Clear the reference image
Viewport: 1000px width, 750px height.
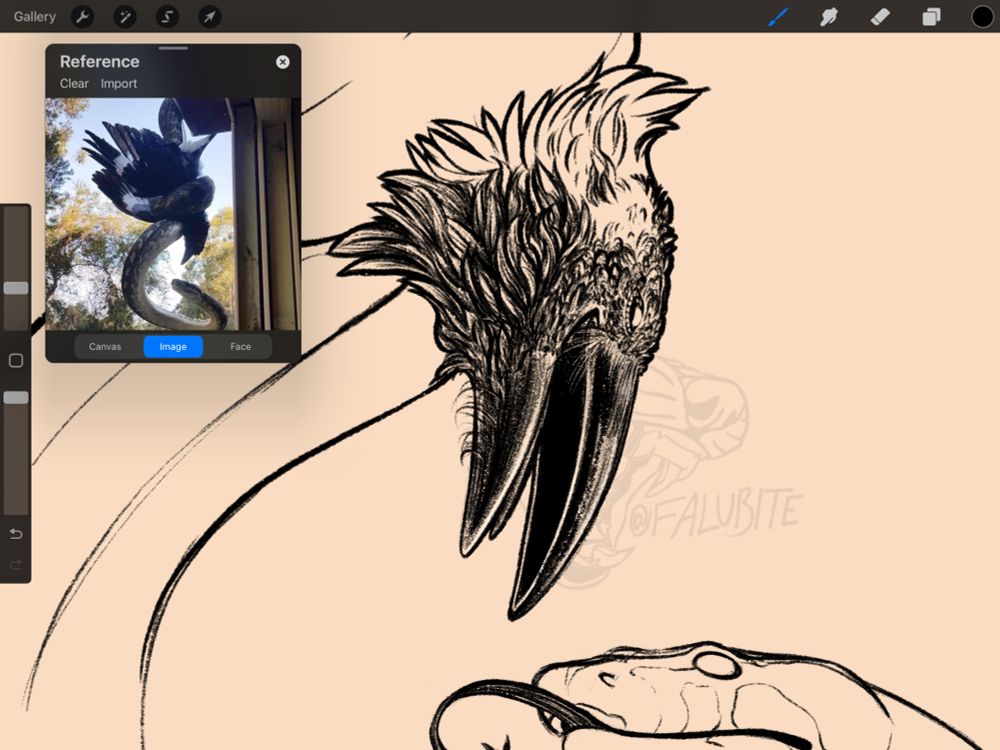click(x=74, y=84)
